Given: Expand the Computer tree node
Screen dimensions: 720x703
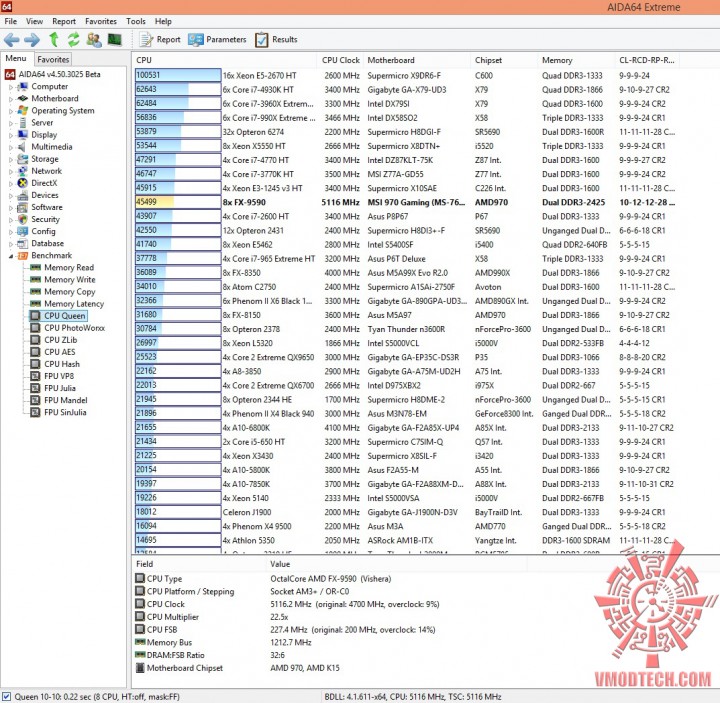Looking at the screenshot, I should point(11,87).
